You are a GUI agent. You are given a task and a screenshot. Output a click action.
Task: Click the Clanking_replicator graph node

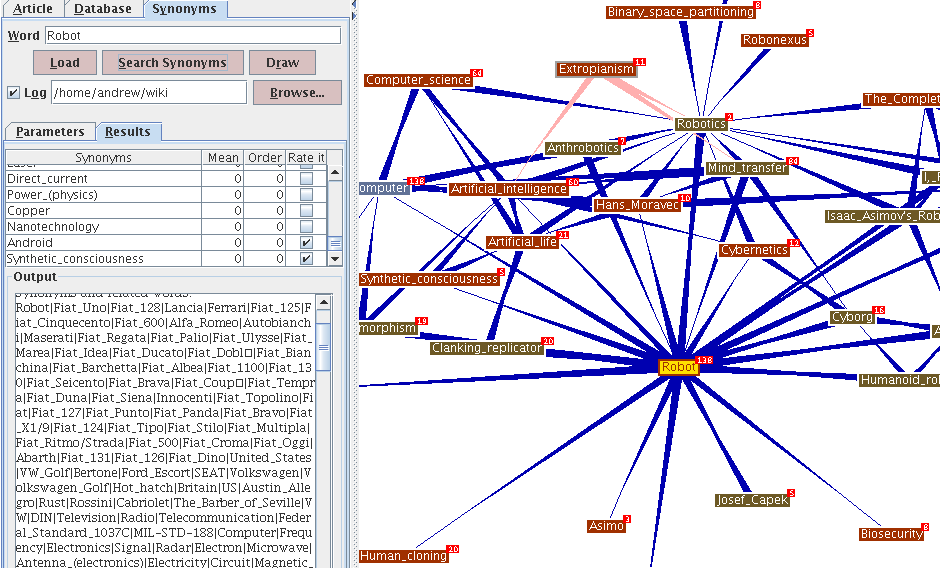[486, 348]
